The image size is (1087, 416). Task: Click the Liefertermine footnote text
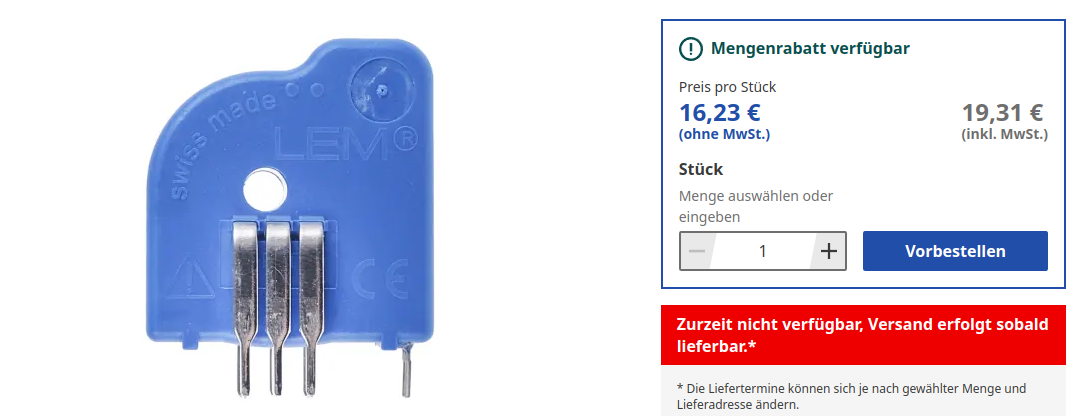[851, 396]
